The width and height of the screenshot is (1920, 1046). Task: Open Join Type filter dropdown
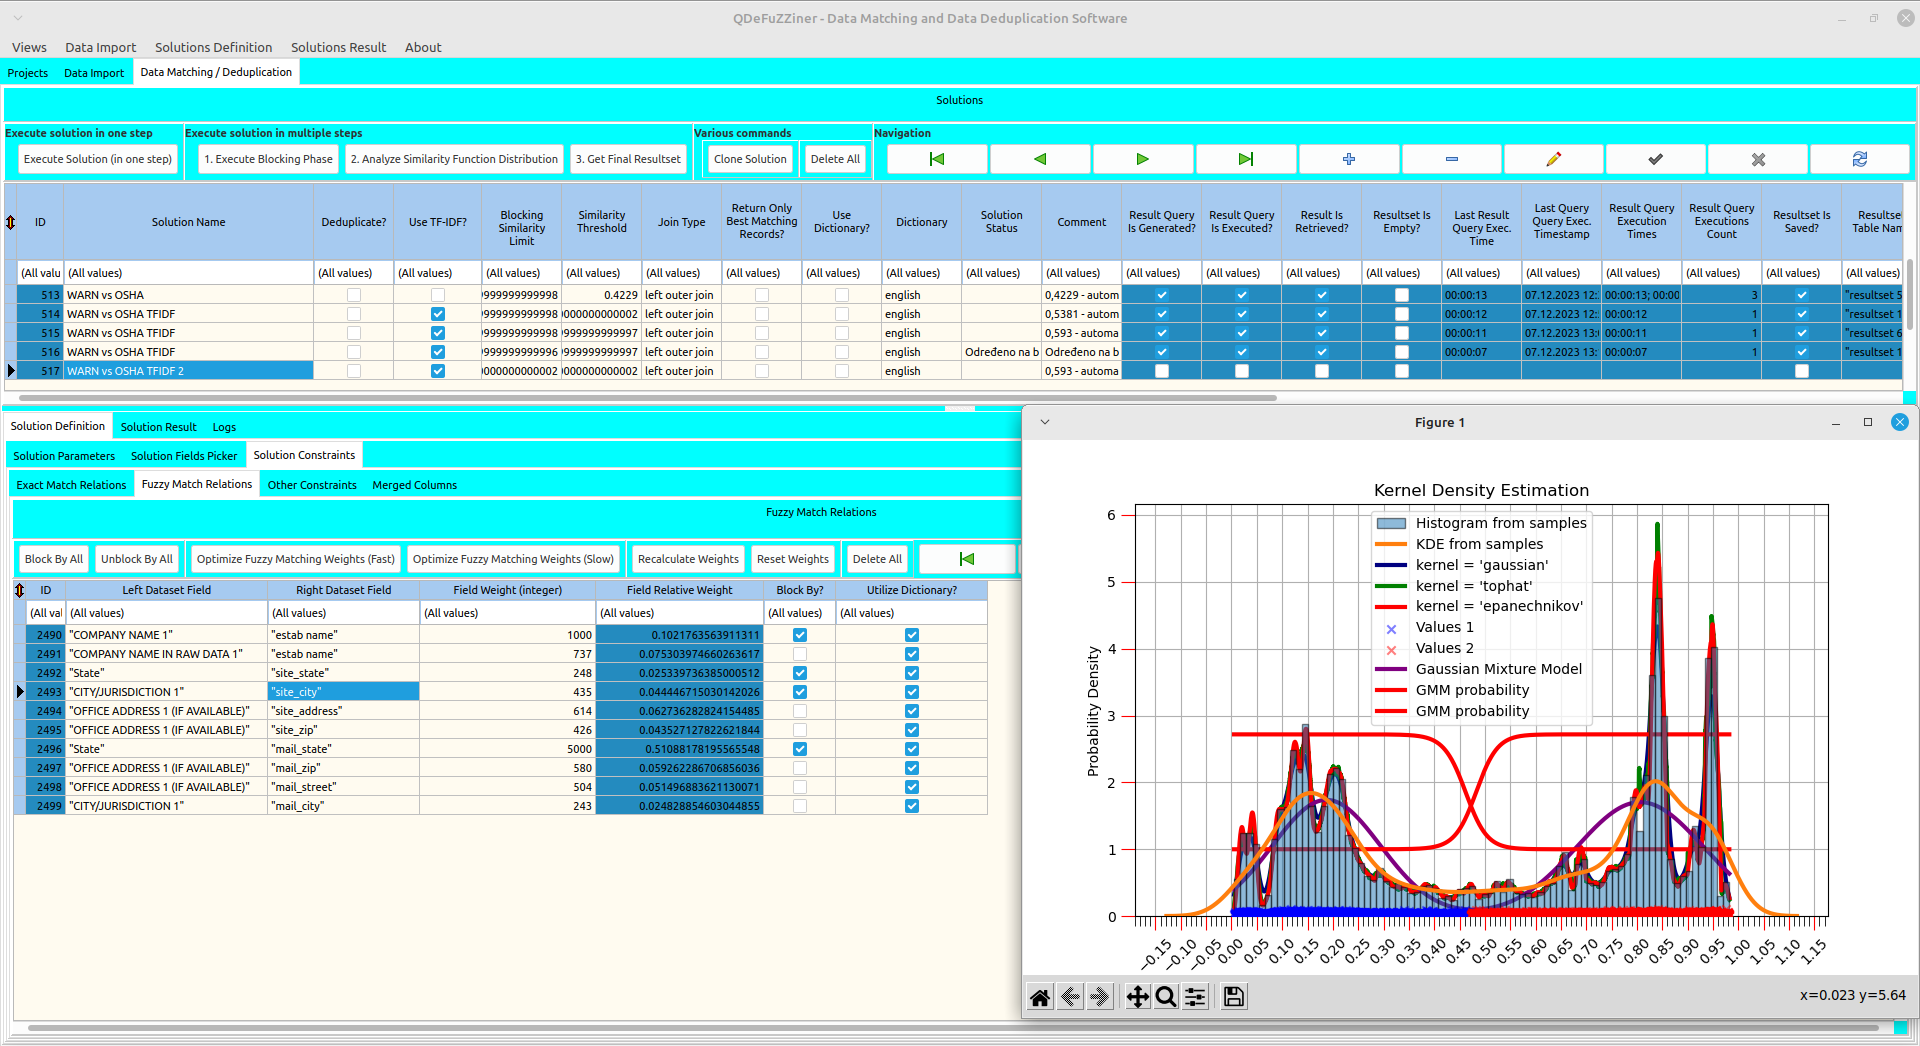coord(680,273)
